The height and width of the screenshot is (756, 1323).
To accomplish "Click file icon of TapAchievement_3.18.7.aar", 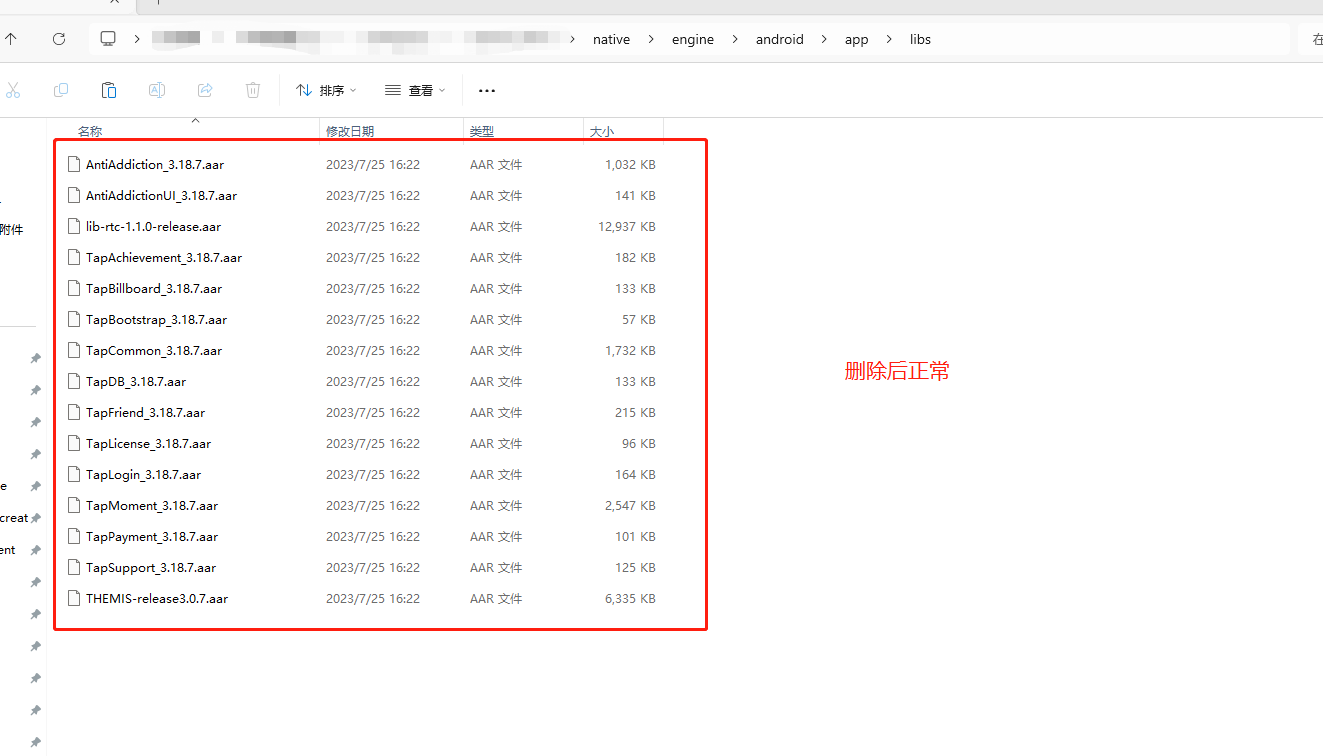I will coord(73,257).
